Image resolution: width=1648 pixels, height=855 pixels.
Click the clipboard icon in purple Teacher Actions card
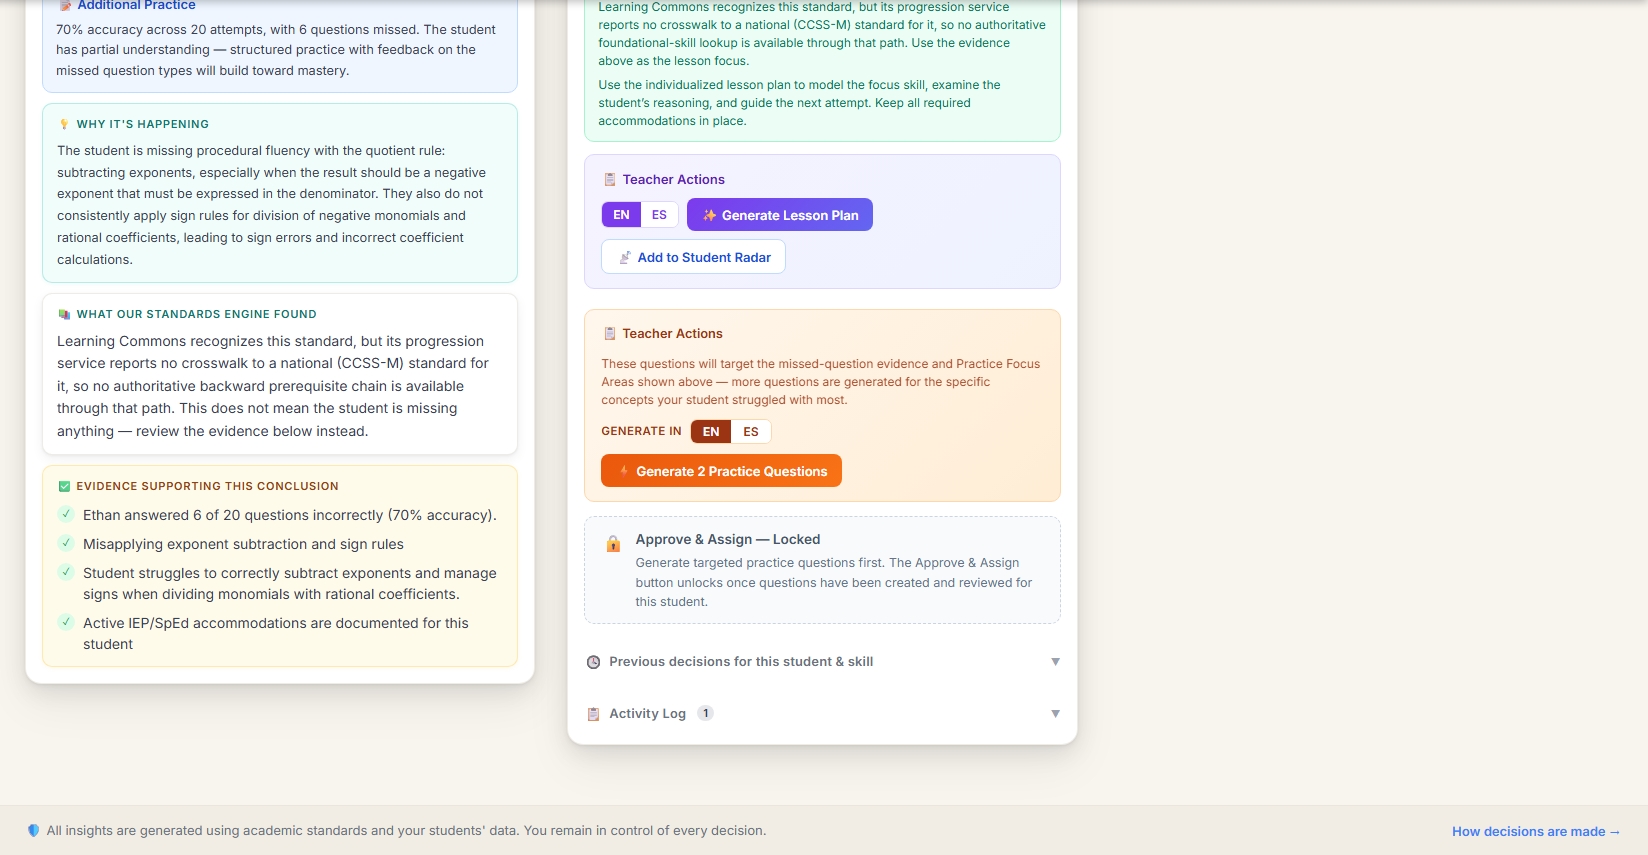coord(610,180)
